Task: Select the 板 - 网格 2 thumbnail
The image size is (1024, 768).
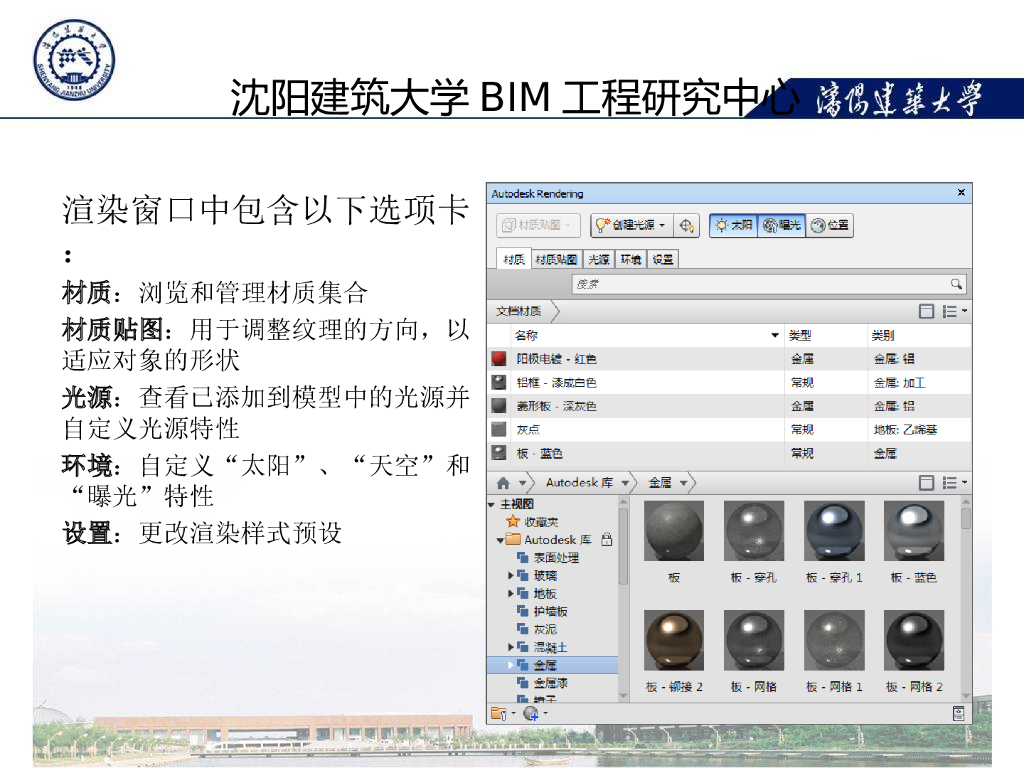Action: point(914,640)
